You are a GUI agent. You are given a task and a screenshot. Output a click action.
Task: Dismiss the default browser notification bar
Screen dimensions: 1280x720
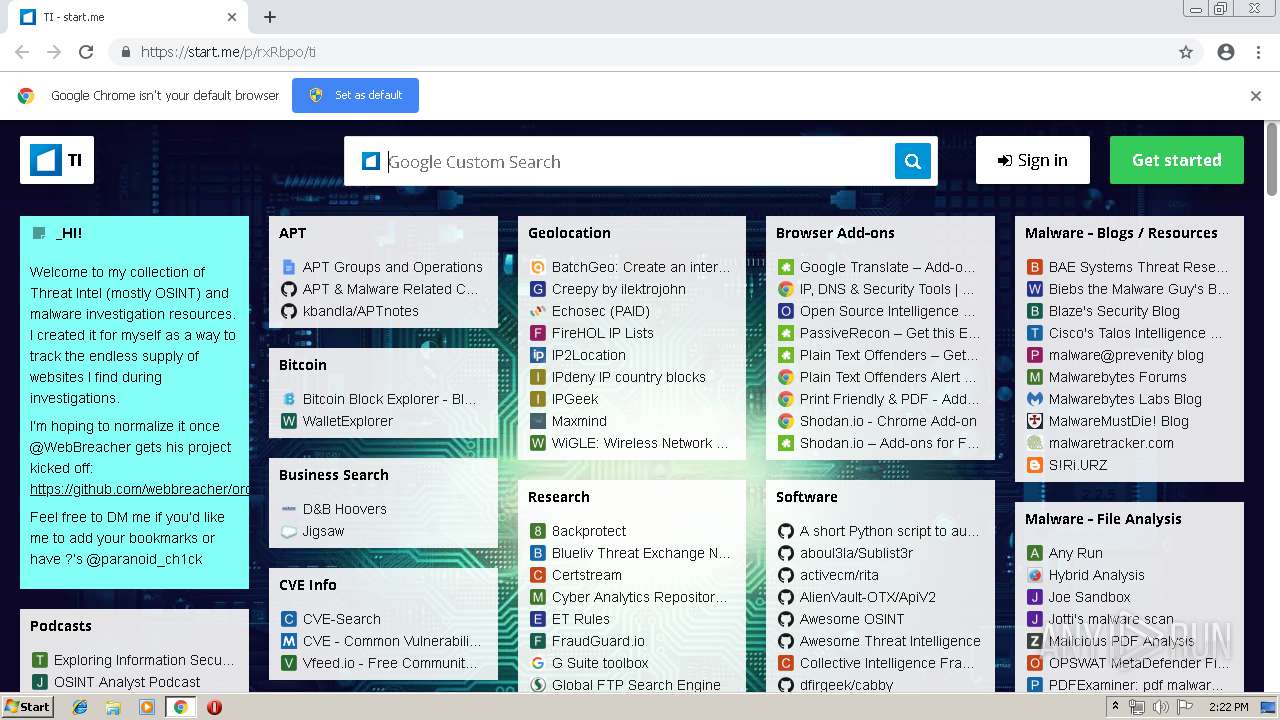point(1256,96)
